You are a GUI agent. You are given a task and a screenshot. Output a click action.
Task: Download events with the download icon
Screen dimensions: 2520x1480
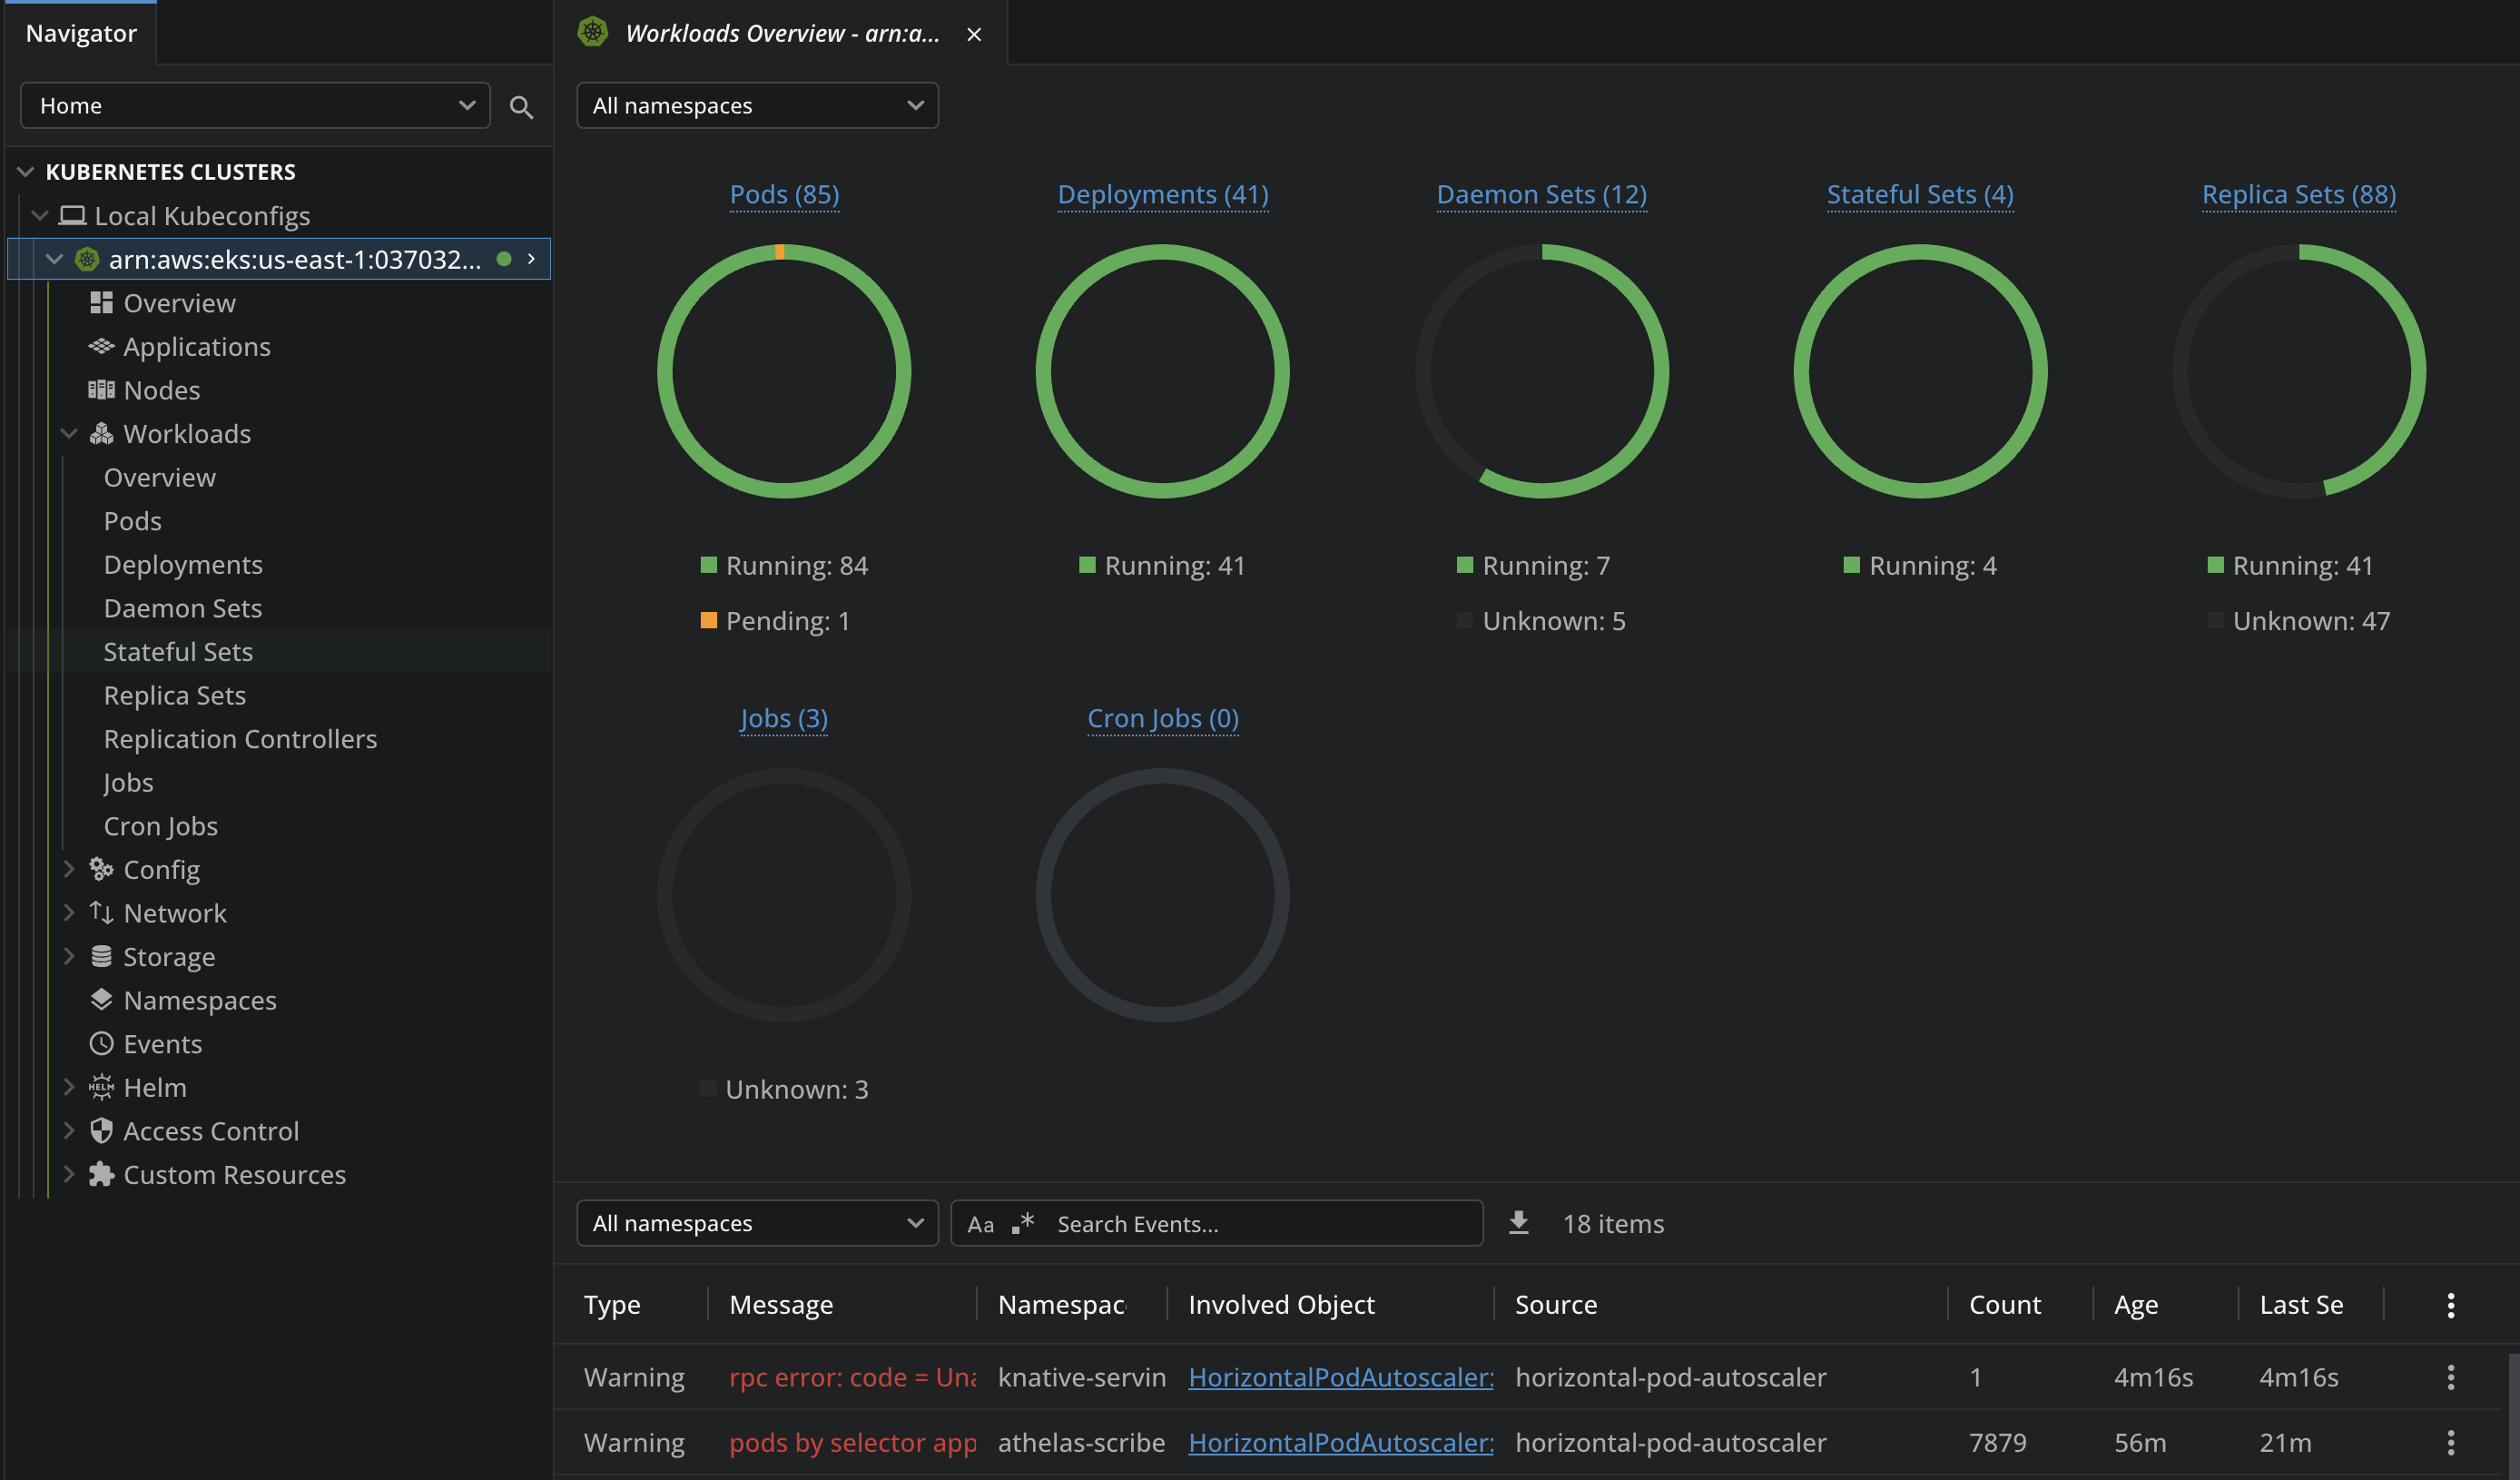[1518, 1223]
